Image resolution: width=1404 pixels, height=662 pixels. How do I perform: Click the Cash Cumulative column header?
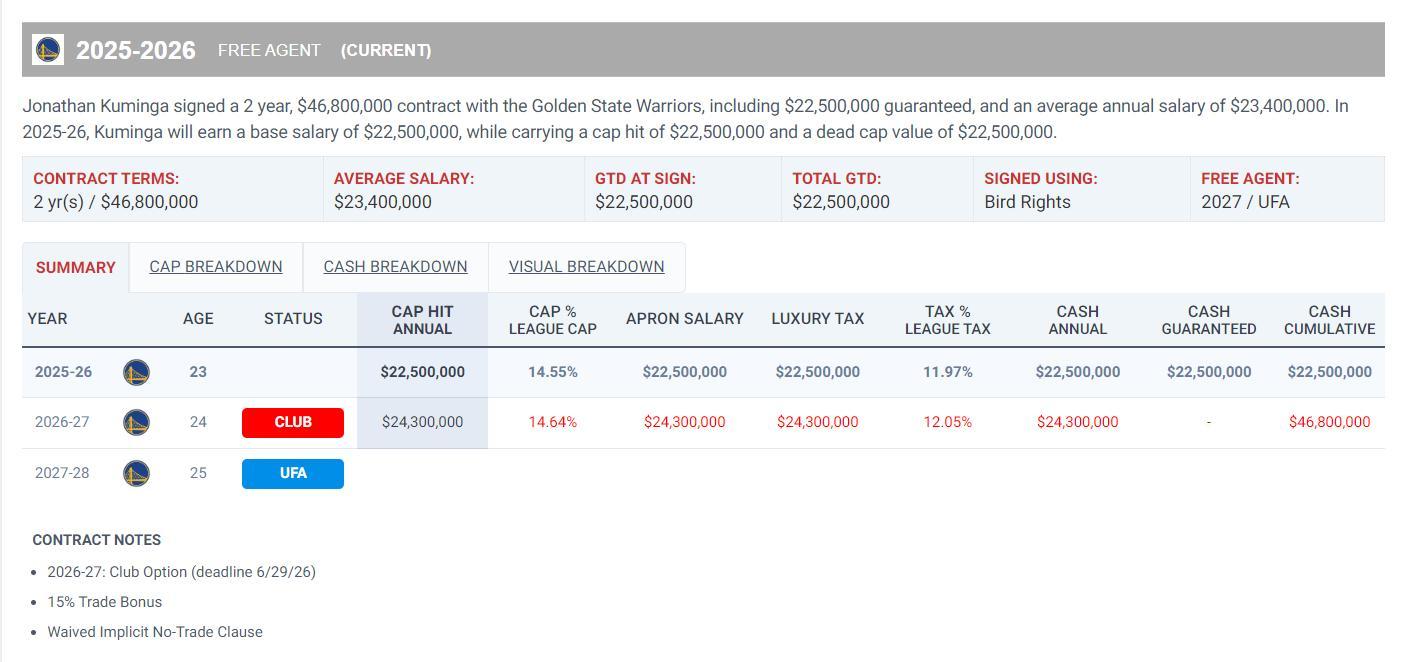click(x=1329, y=320)
